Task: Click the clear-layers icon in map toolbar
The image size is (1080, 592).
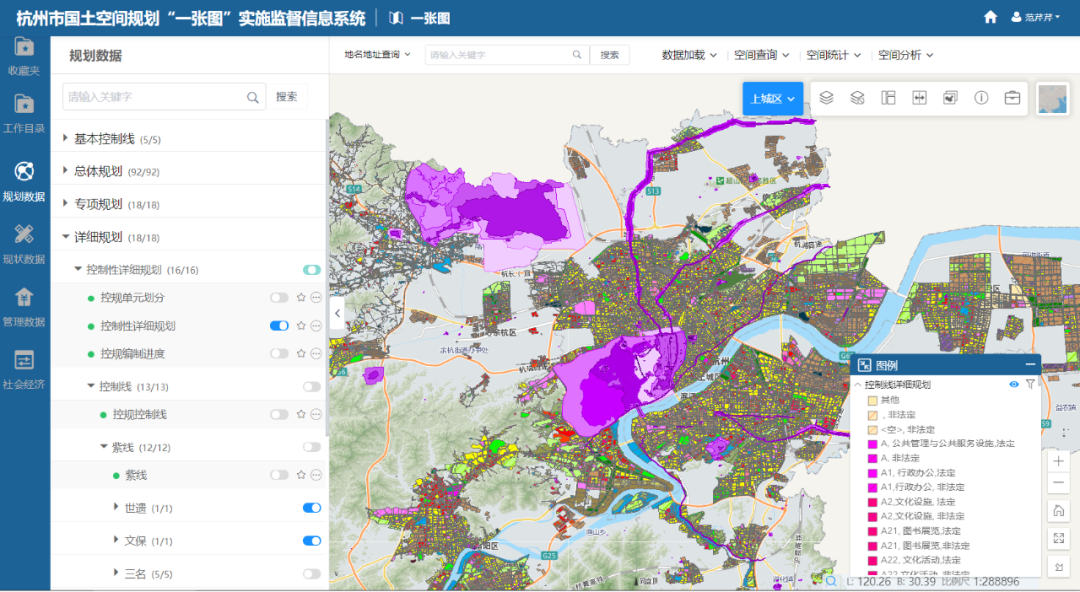Action: point(858,98)
